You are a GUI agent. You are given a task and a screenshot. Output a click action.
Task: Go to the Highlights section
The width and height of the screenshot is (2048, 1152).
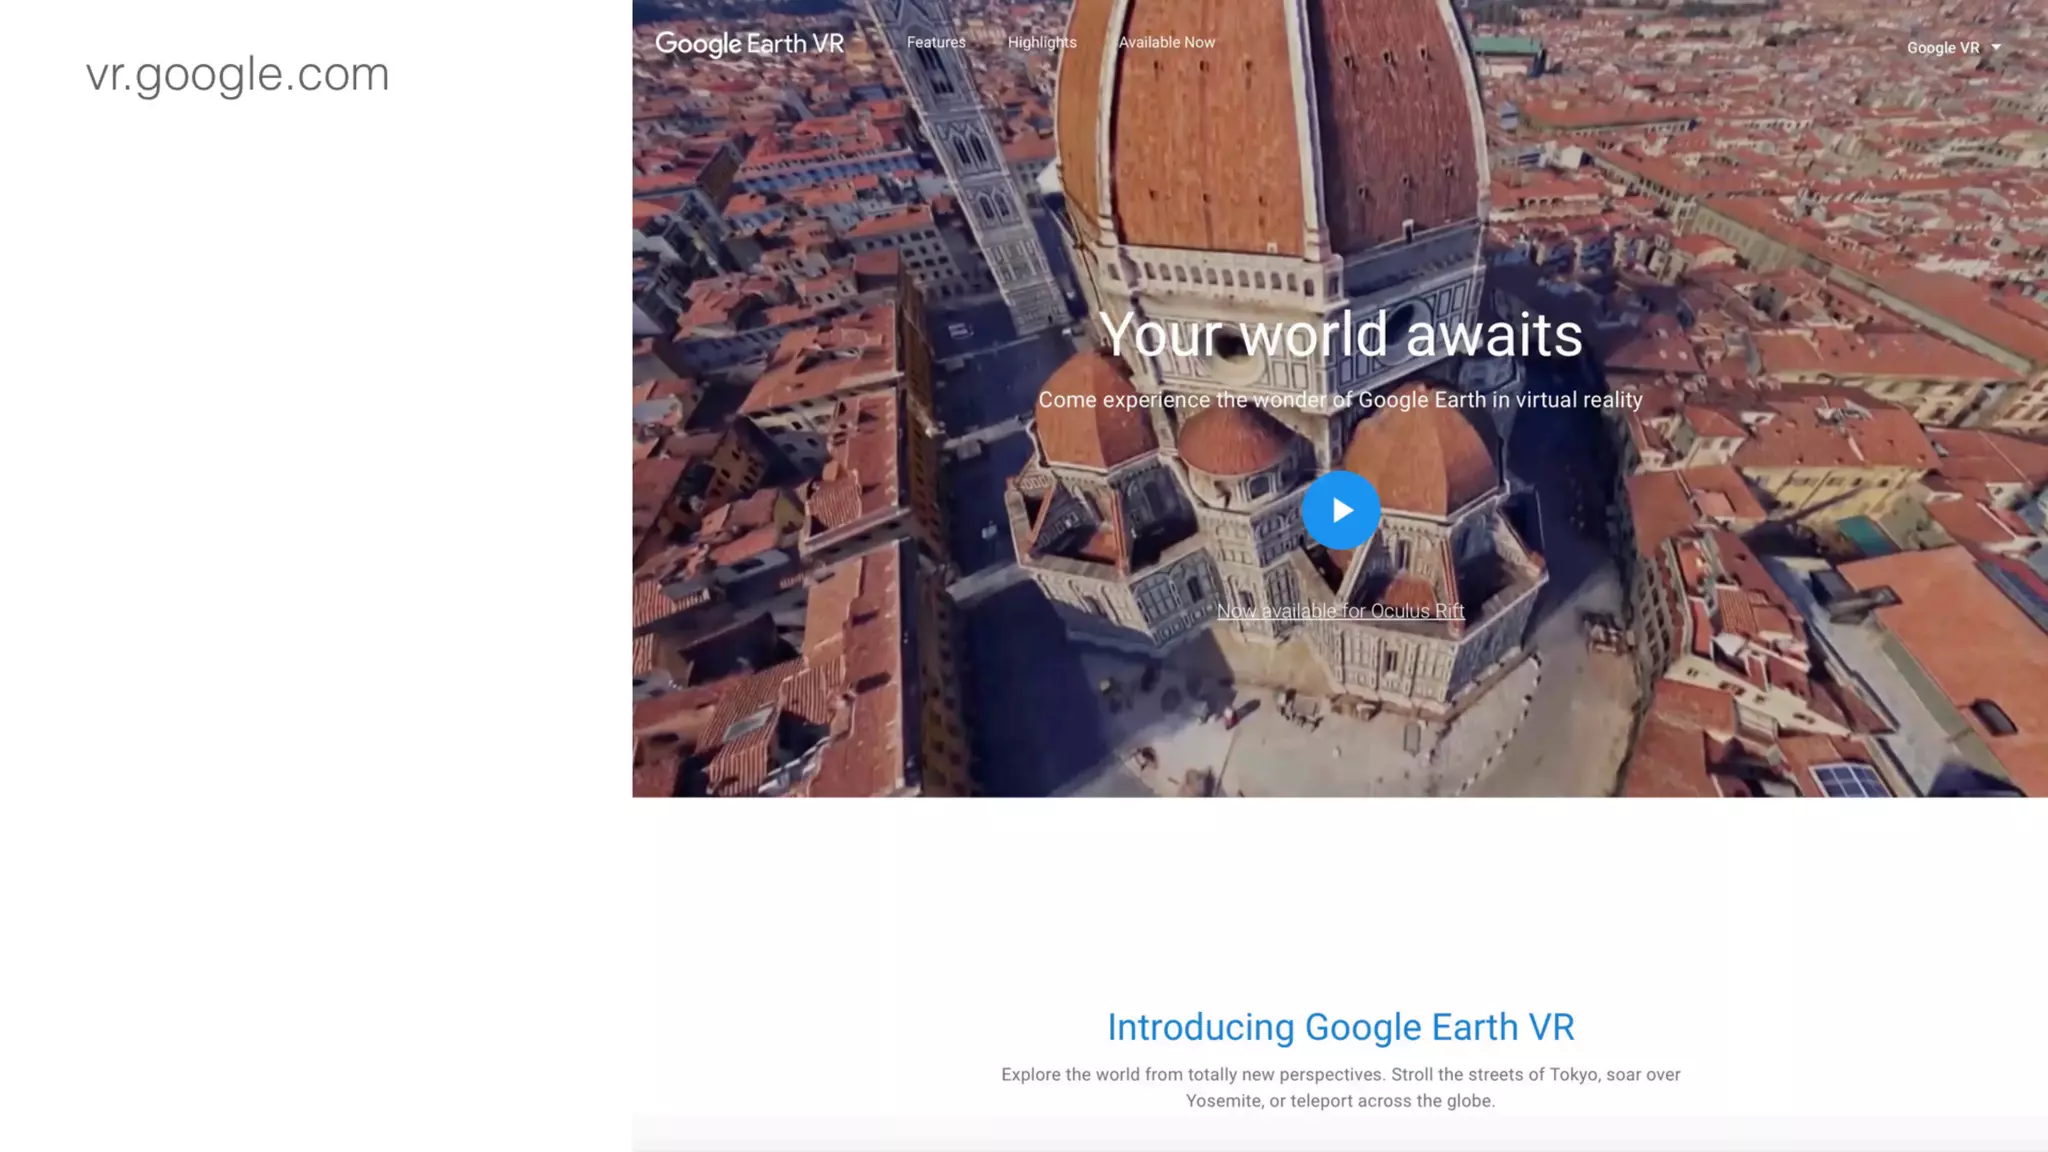(1042, 42)
